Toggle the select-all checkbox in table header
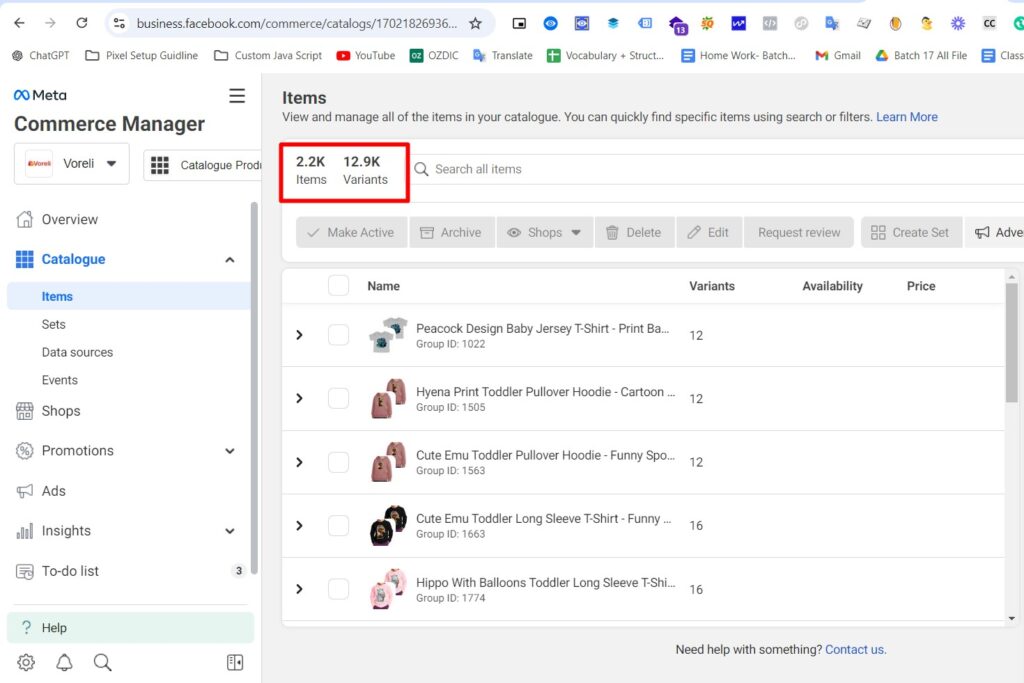This screenshot has width=1024, height=683. tap(338, 285)
